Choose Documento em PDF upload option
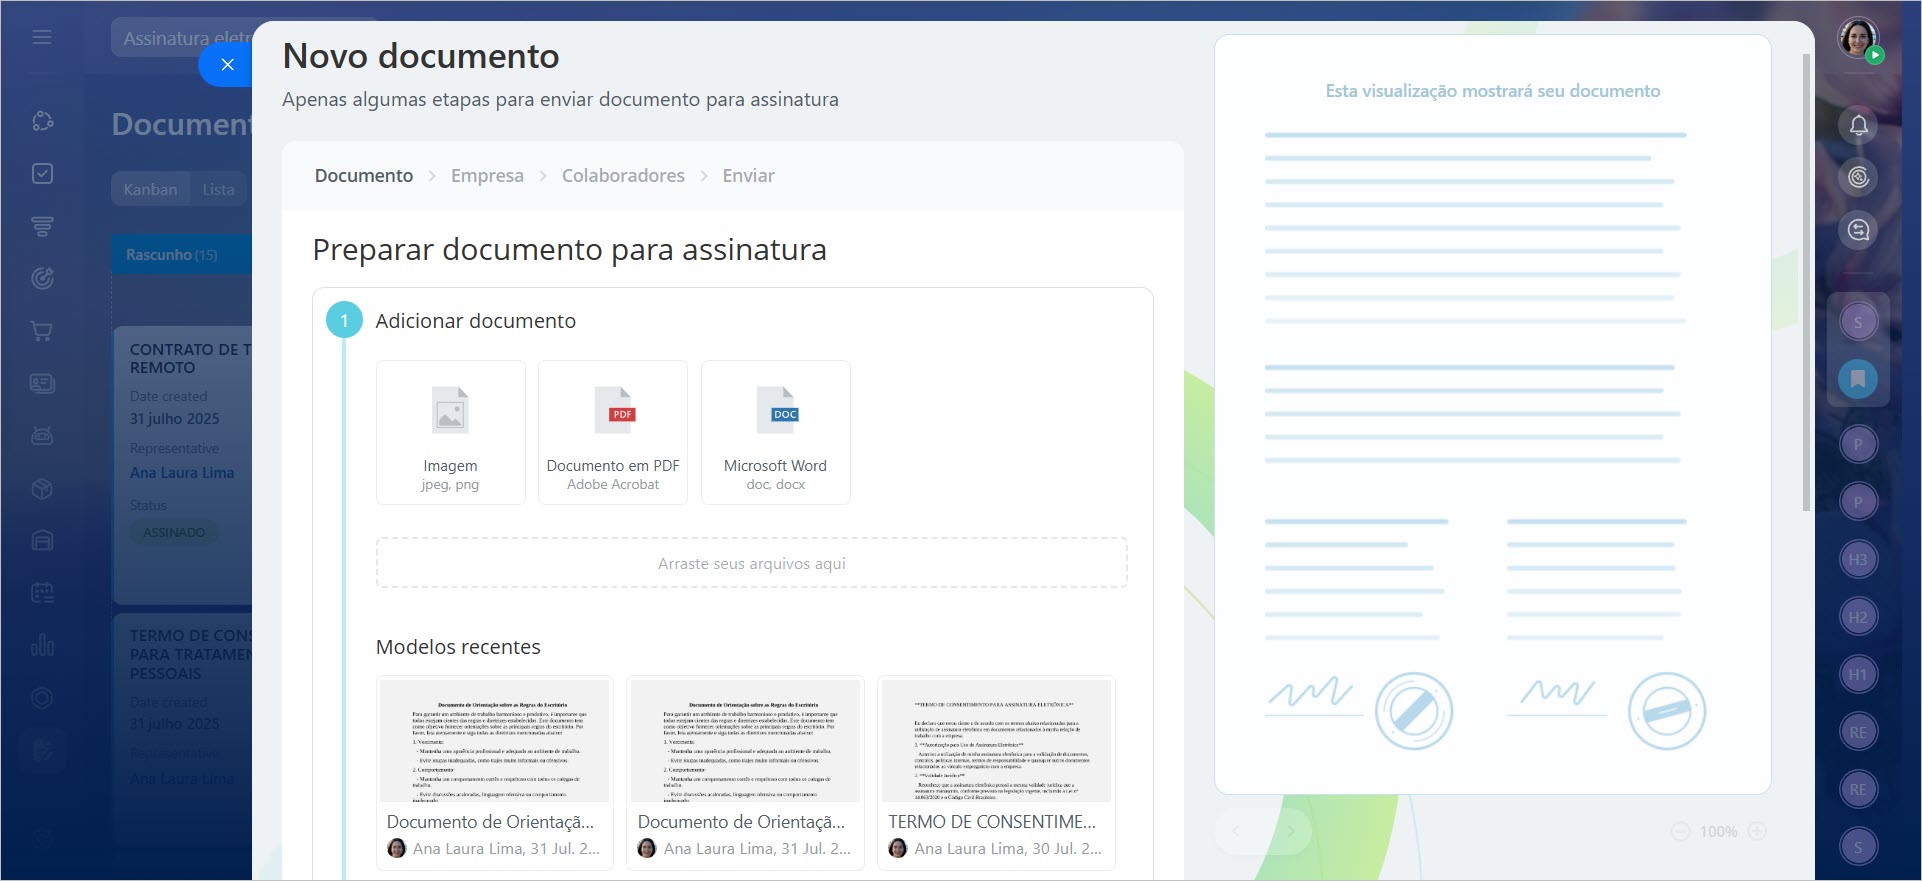Image resolution: width=1922 pixels, height=881 pixels. pyautogui.click(x=612, y=432)
